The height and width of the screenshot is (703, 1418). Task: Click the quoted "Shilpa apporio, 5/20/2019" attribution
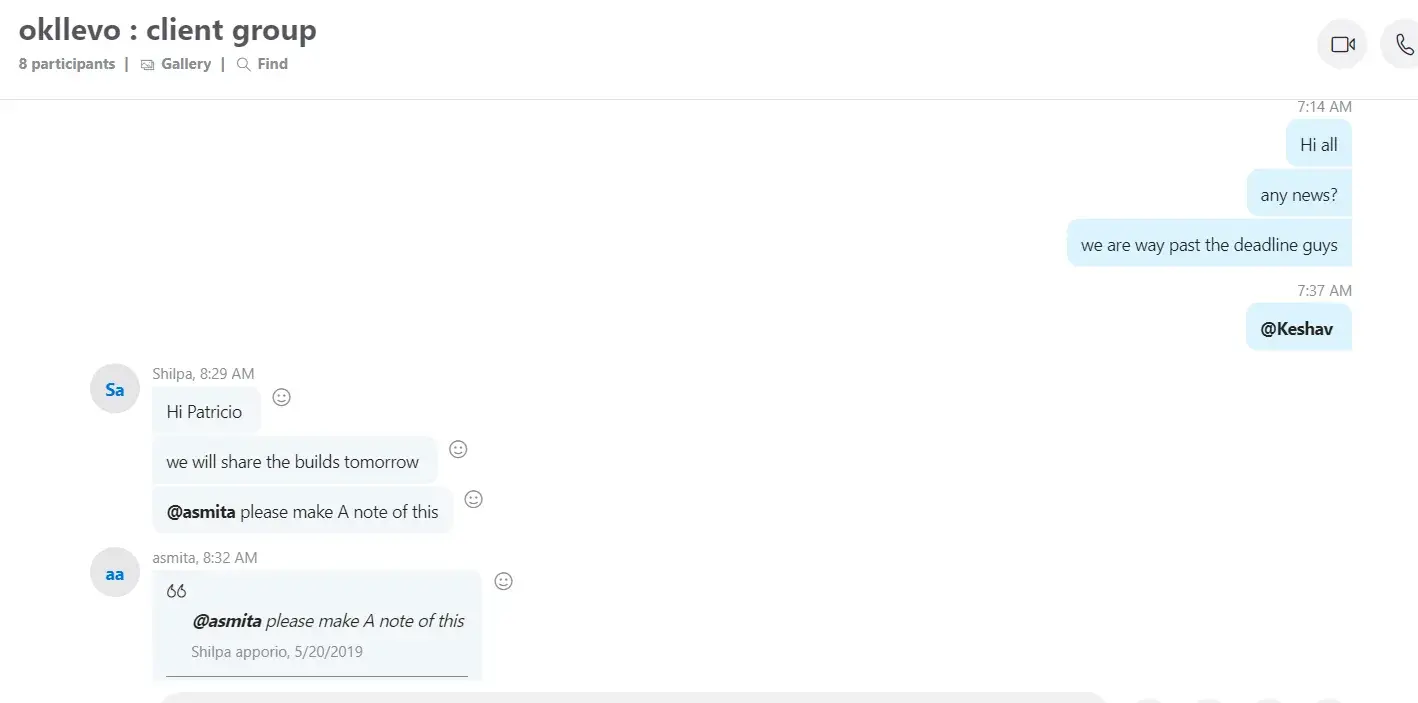[x=277, y=652]
